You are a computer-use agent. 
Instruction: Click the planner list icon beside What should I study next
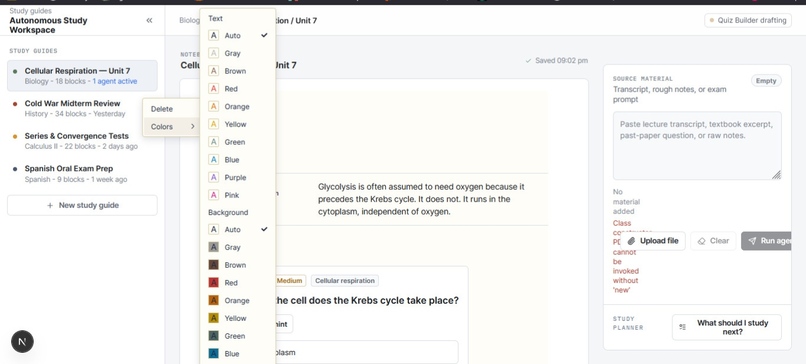[683, 327]
